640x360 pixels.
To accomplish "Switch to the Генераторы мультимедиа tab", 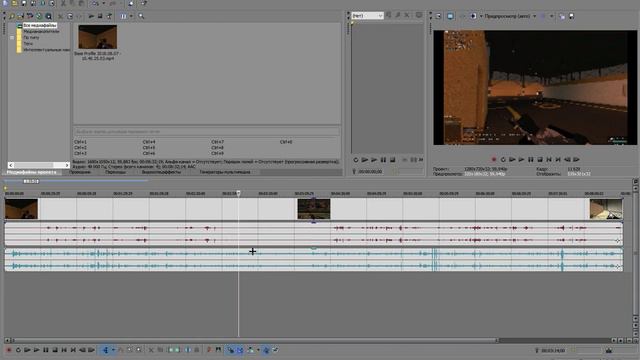I will (x=224, y=172).
